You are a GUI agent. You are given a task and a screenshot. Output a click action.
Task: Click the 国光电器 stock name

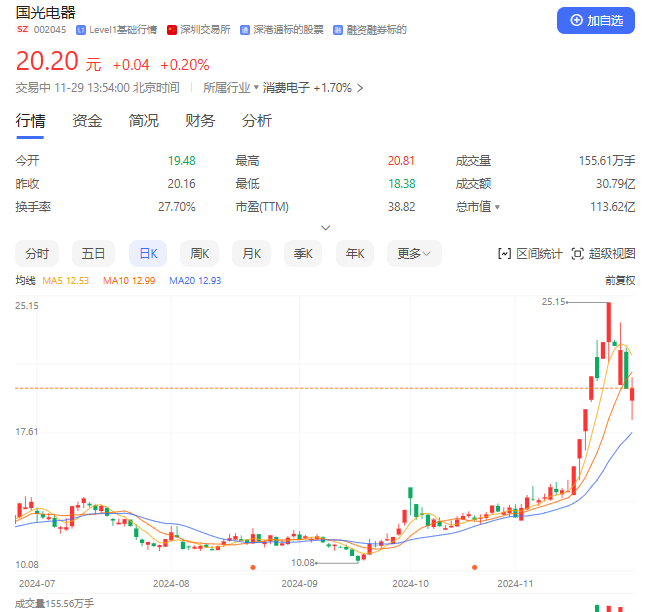46,12
